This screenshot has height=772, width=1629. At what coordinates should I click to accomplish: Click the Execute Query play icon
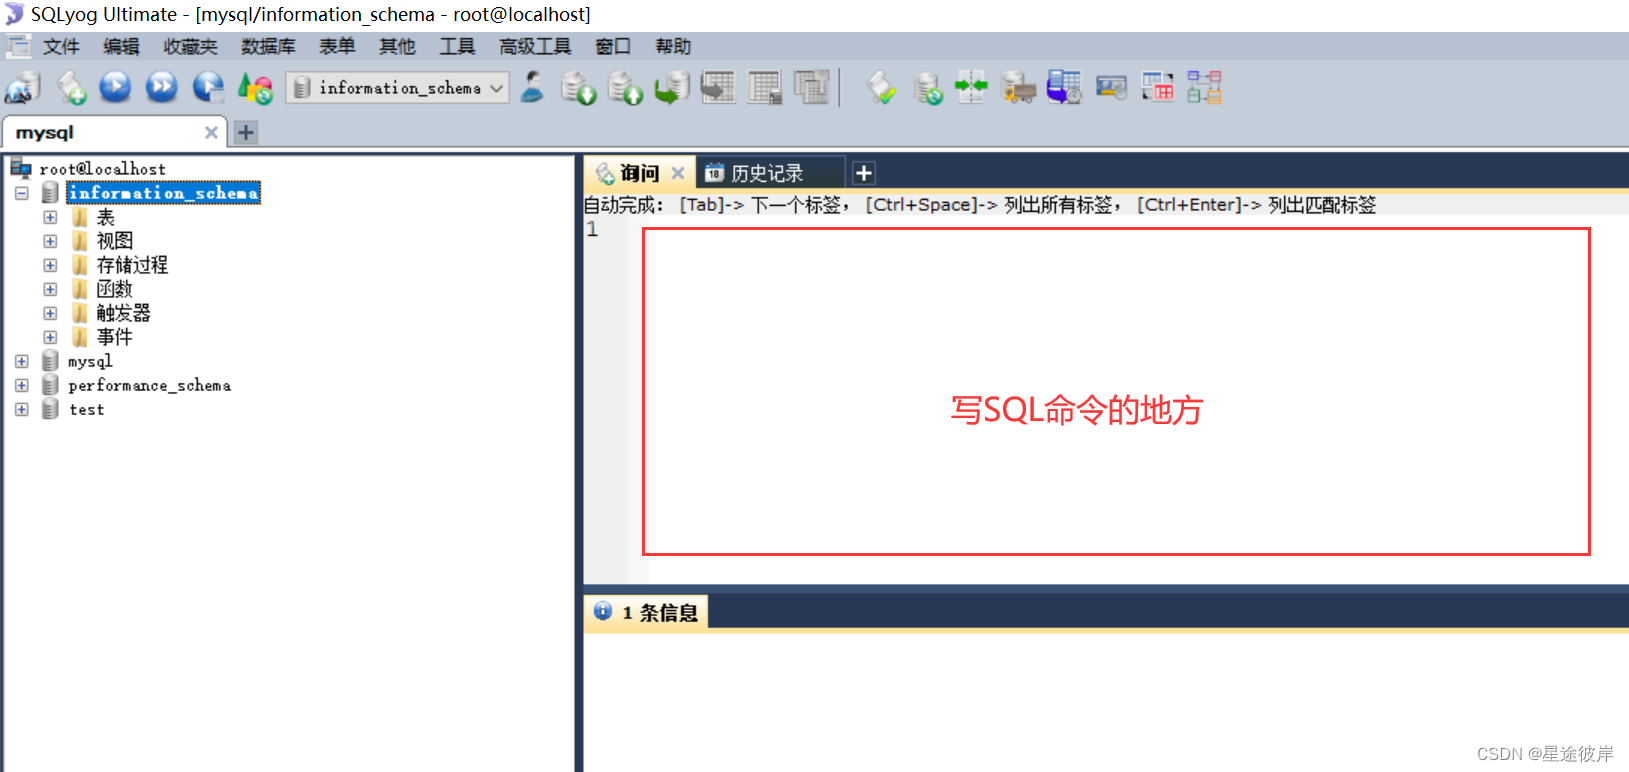click(x=116, y=87)
